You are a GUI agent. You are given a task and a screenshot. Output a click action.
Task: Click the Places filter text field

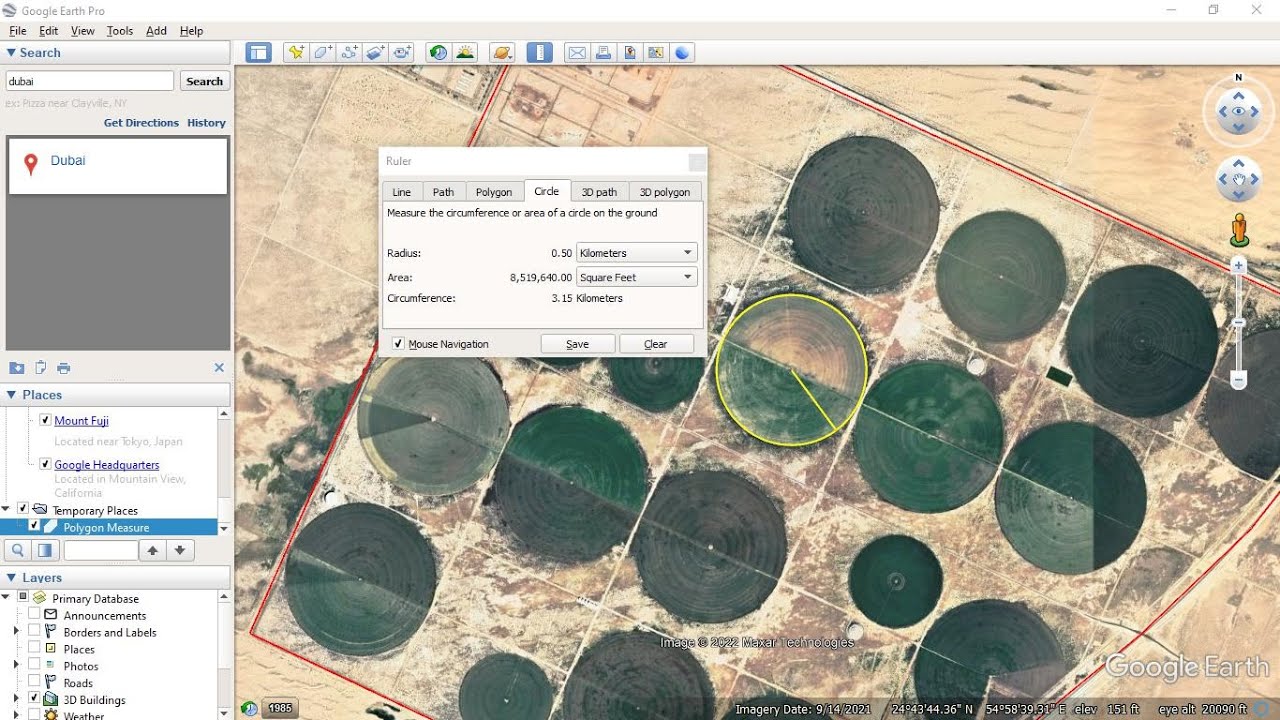101,550
